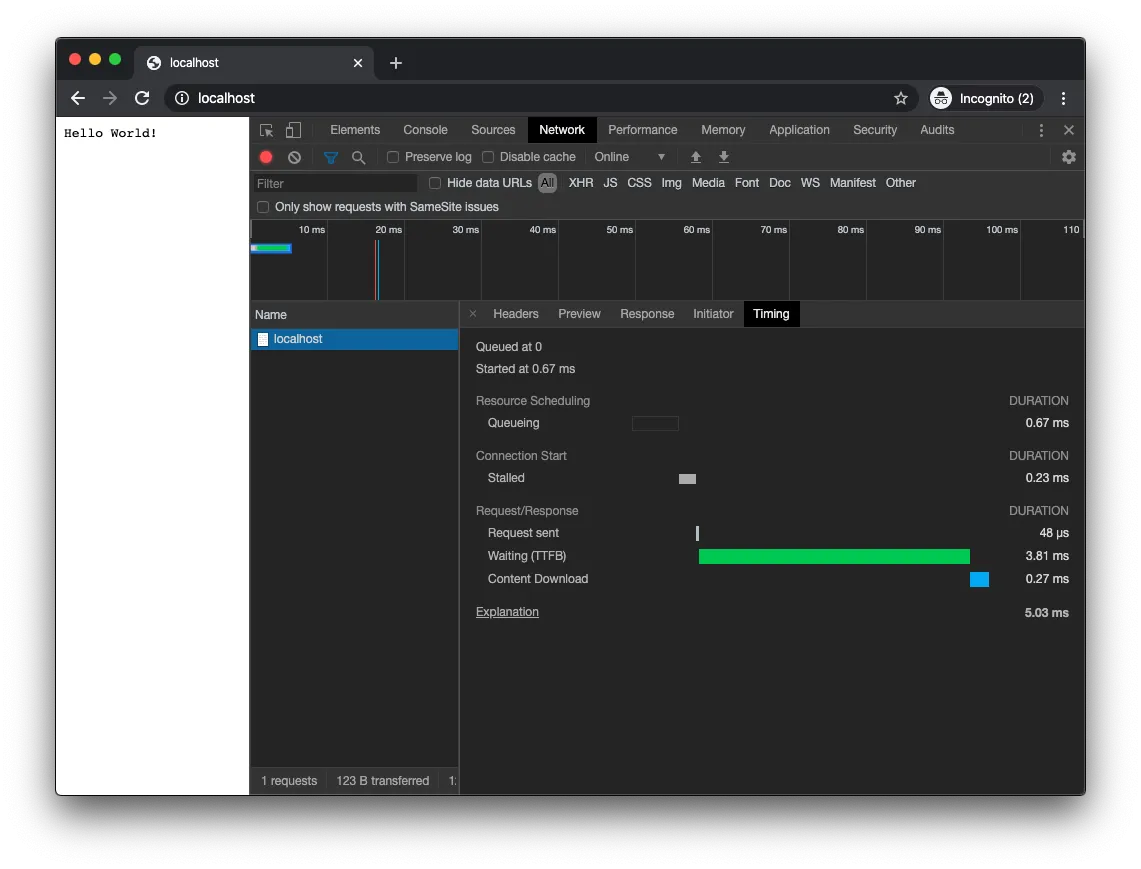Reload the localhost page
This screenshot has width=1141, height=869.
142,98
